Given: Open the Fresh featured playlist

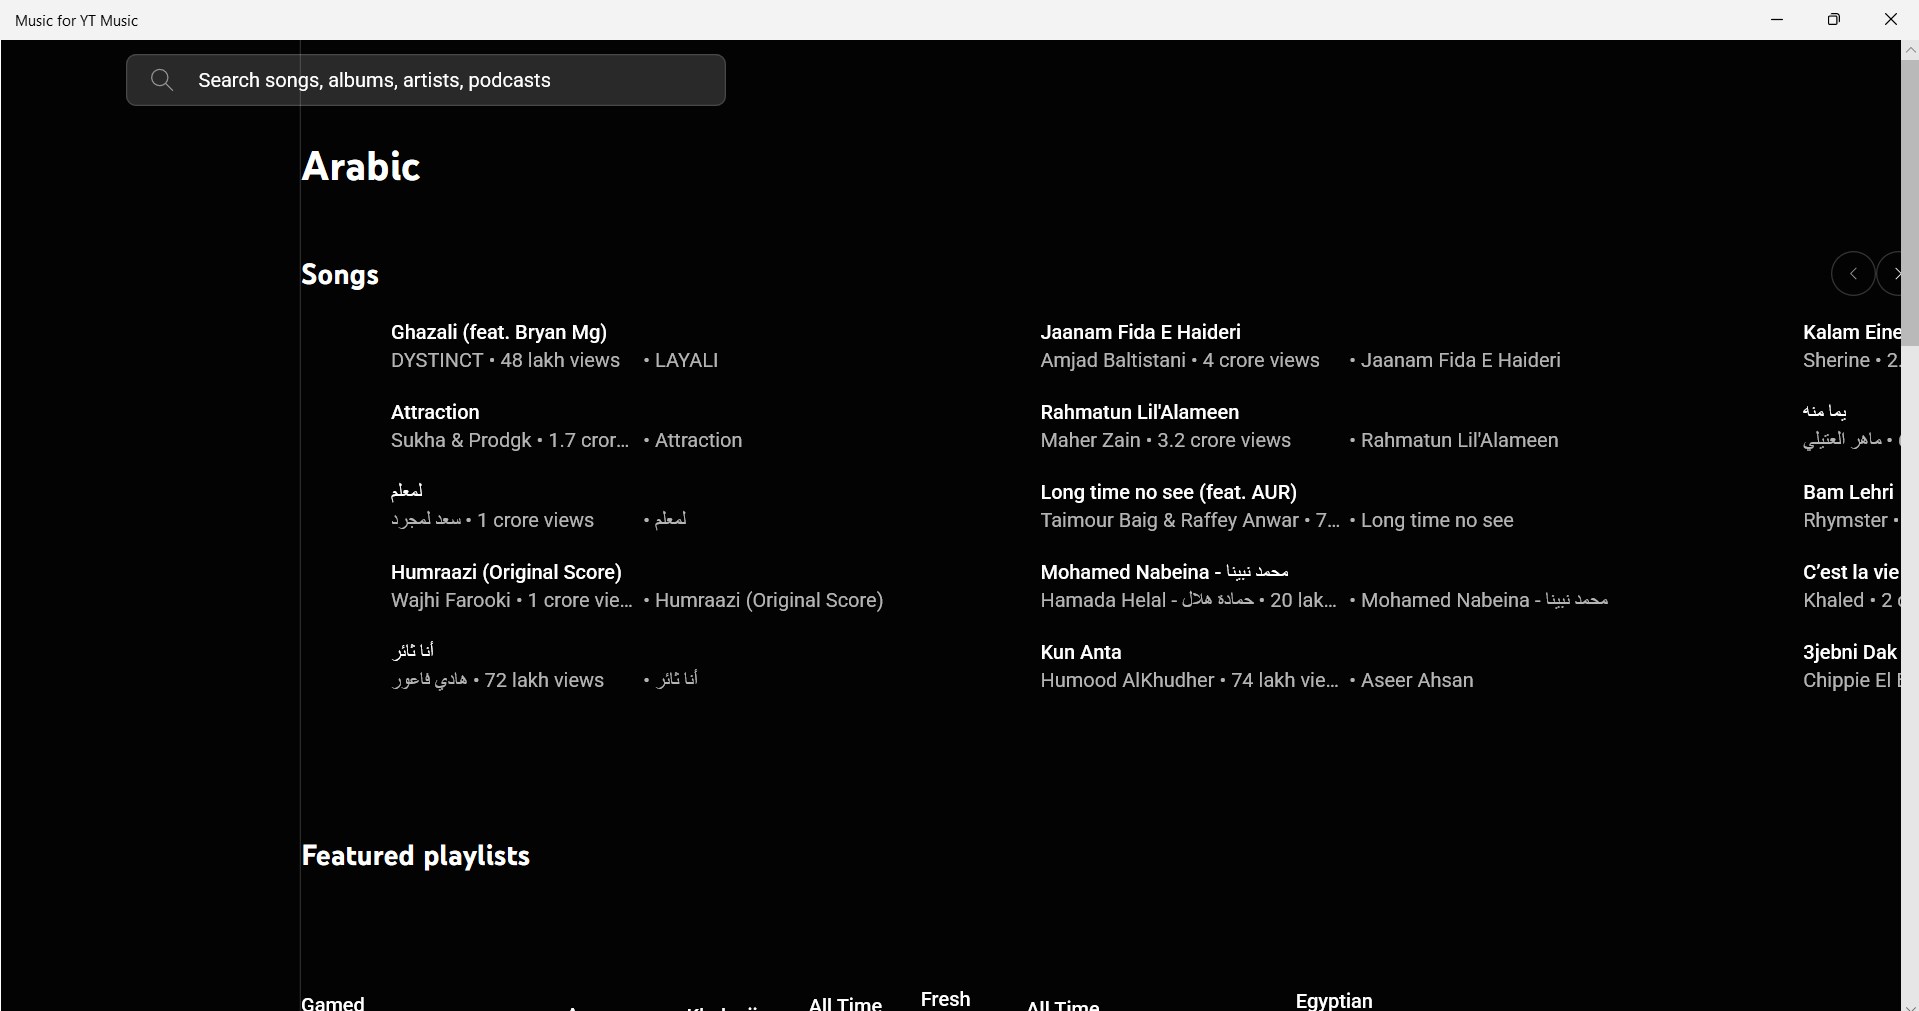Looking at the screenshot, I should click(945, 999).
